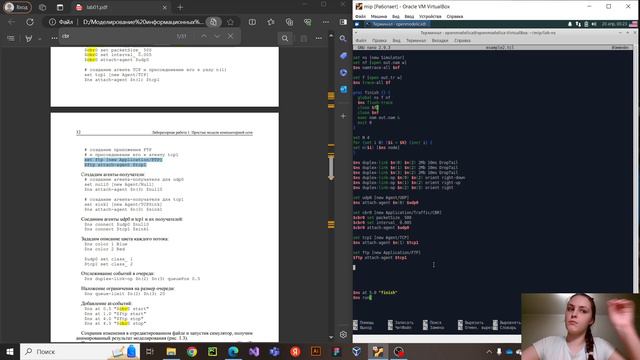Open Adobe Illustrator from the taskbar
The height and width of the screenshot is (360, 640).
point(316,351)
